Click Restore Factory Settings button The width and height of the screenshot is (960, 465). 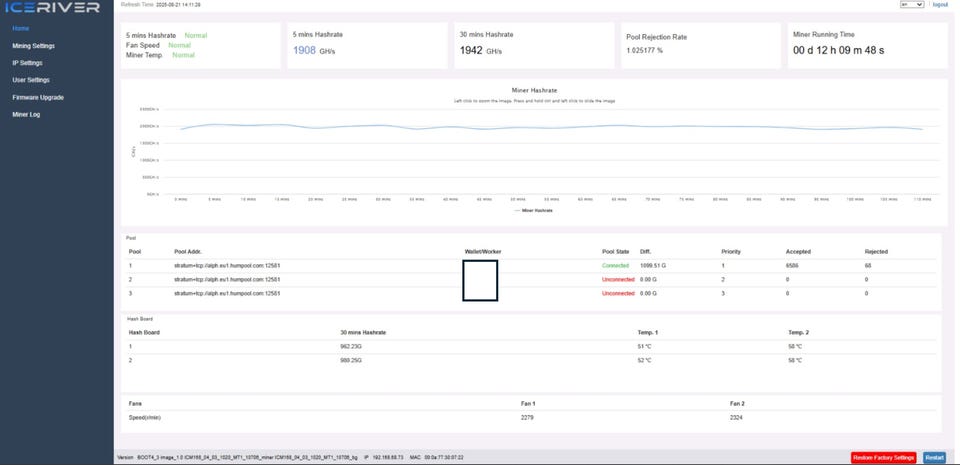tap(883, 458)
